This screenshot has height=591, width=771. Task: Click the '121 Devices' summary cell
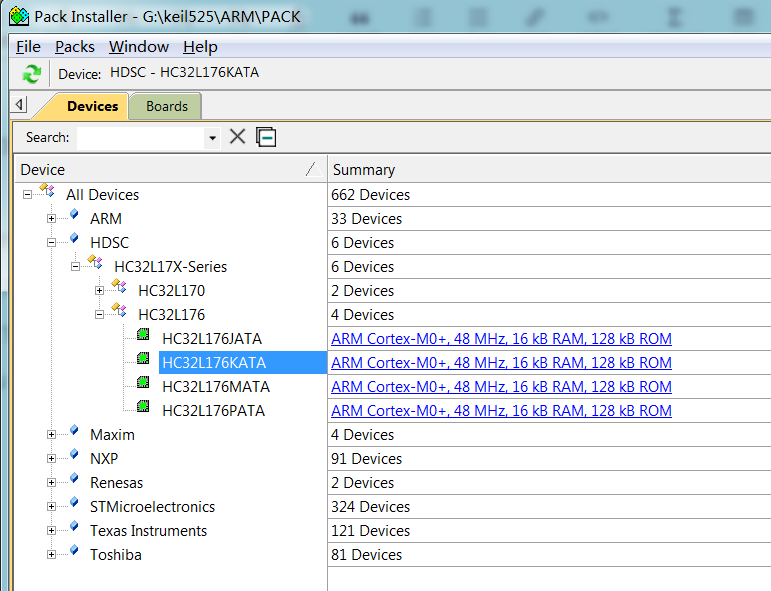(x=370, y=531)
